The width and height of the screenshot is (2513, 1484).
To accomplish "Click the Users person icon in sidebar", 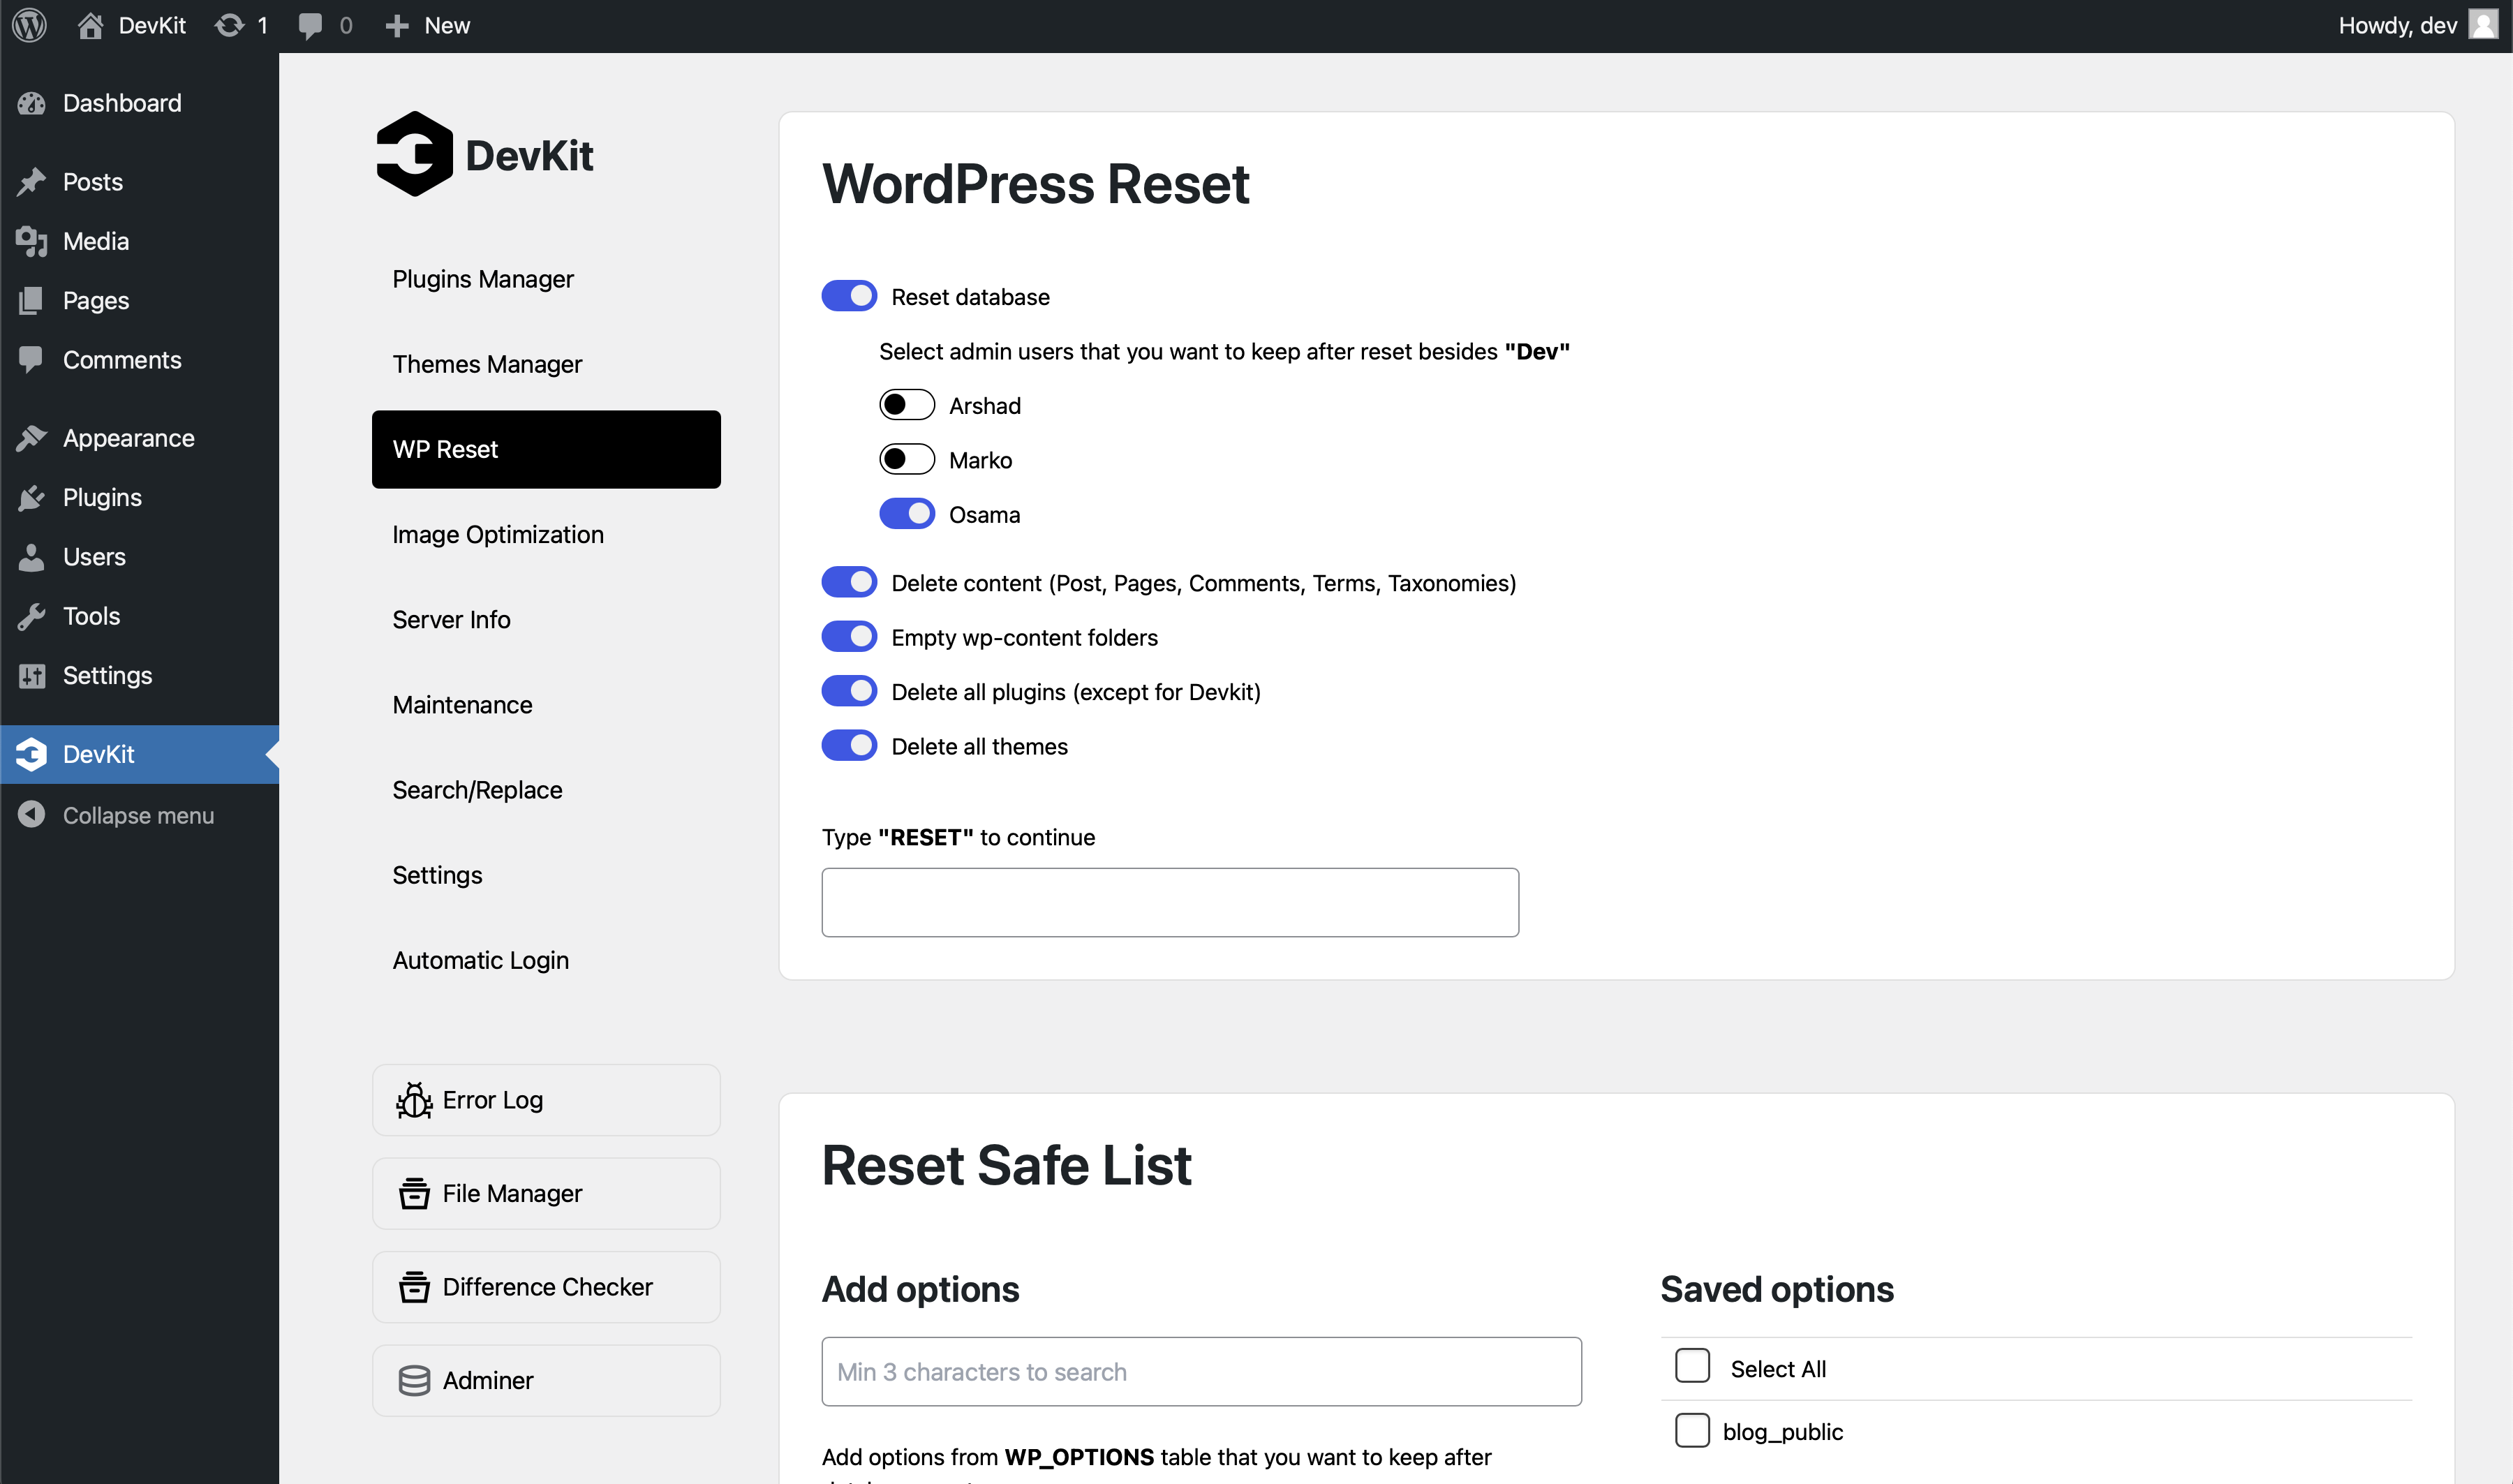I will click(x=32, y=557).
